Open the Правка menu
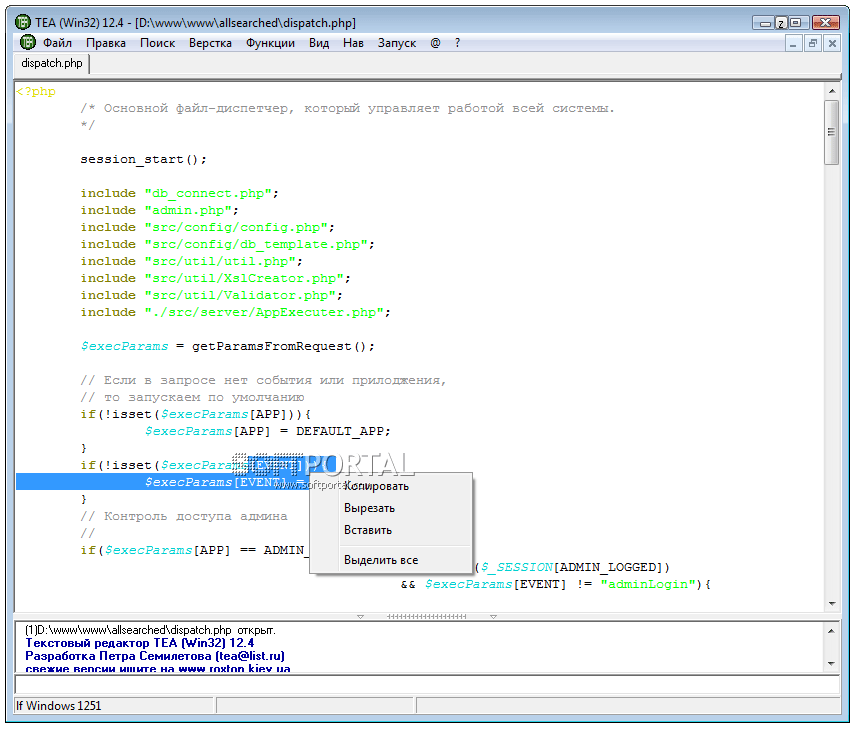856x732 pixels. [x=106, y=43]
